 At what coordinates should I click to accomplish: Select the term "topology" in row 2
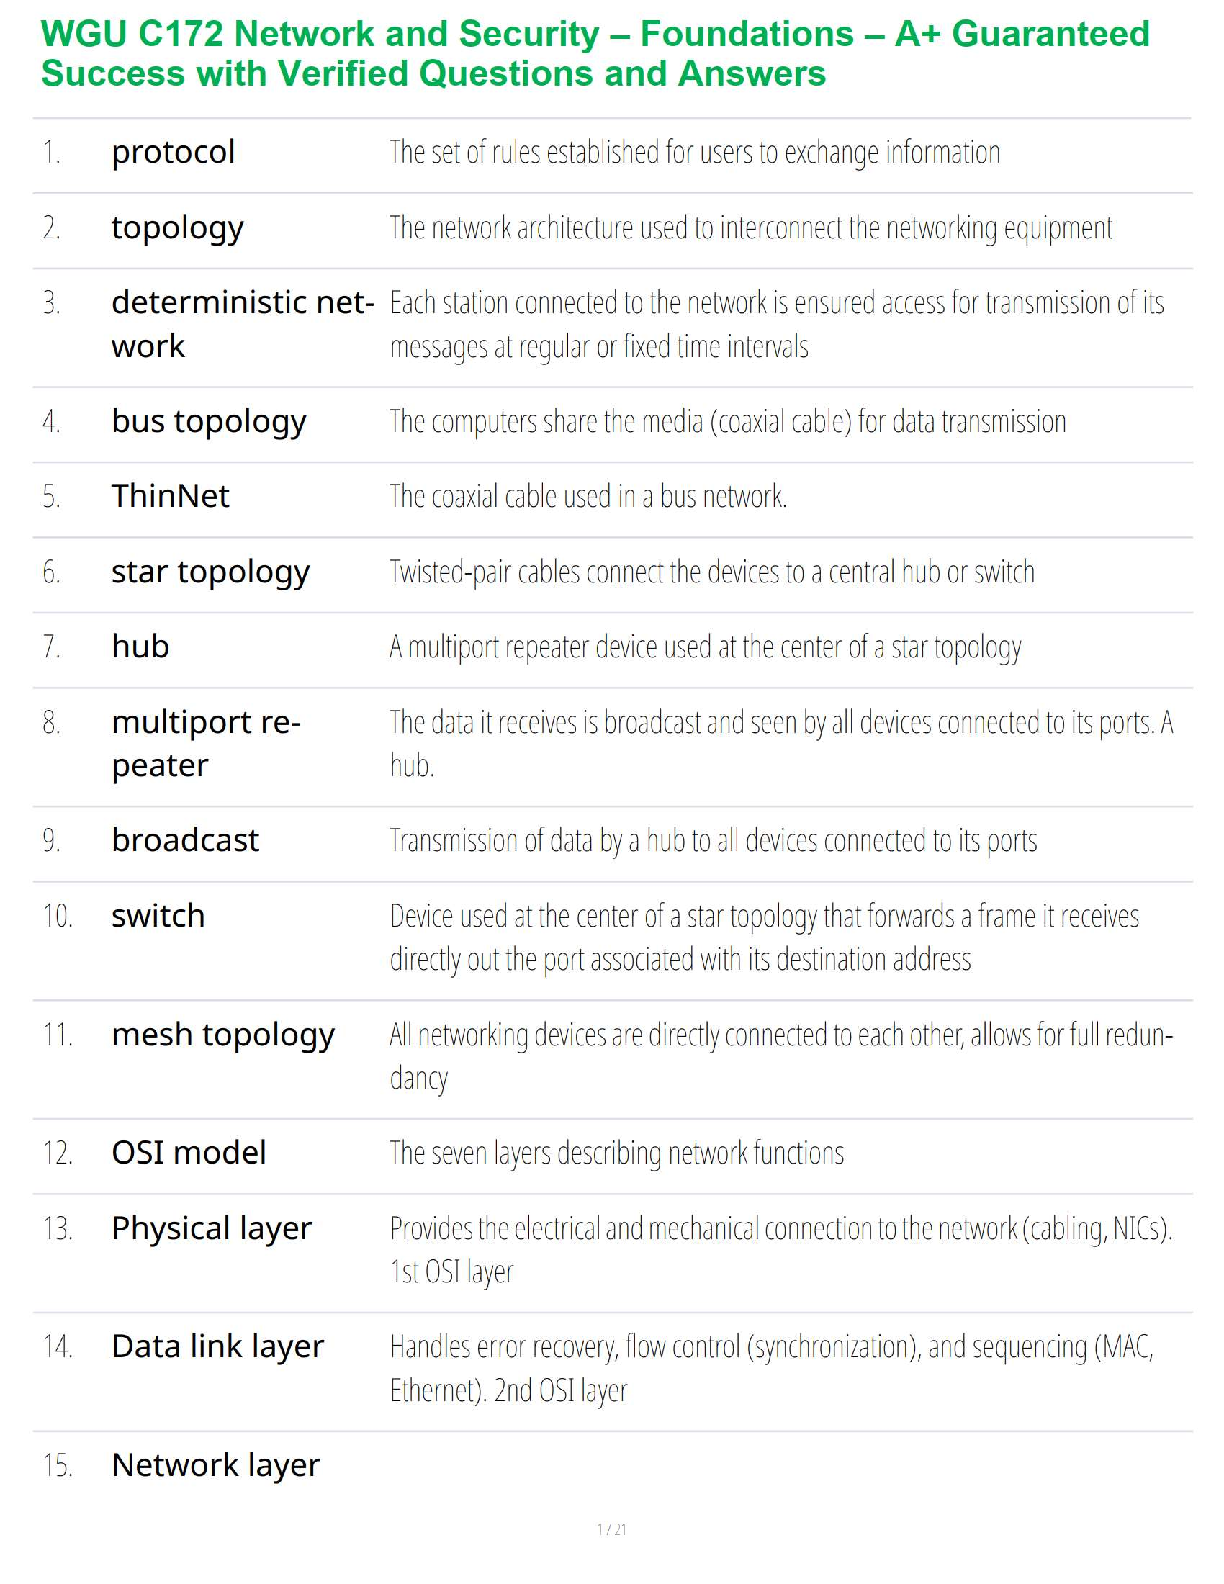tap(177, 229)
